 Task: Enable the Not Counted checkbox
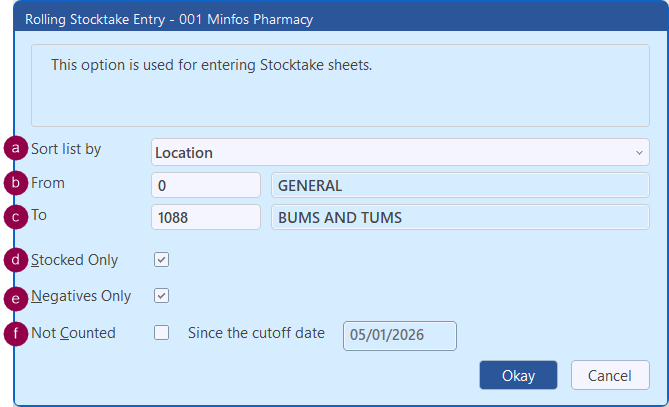click(x=162, y=333)
